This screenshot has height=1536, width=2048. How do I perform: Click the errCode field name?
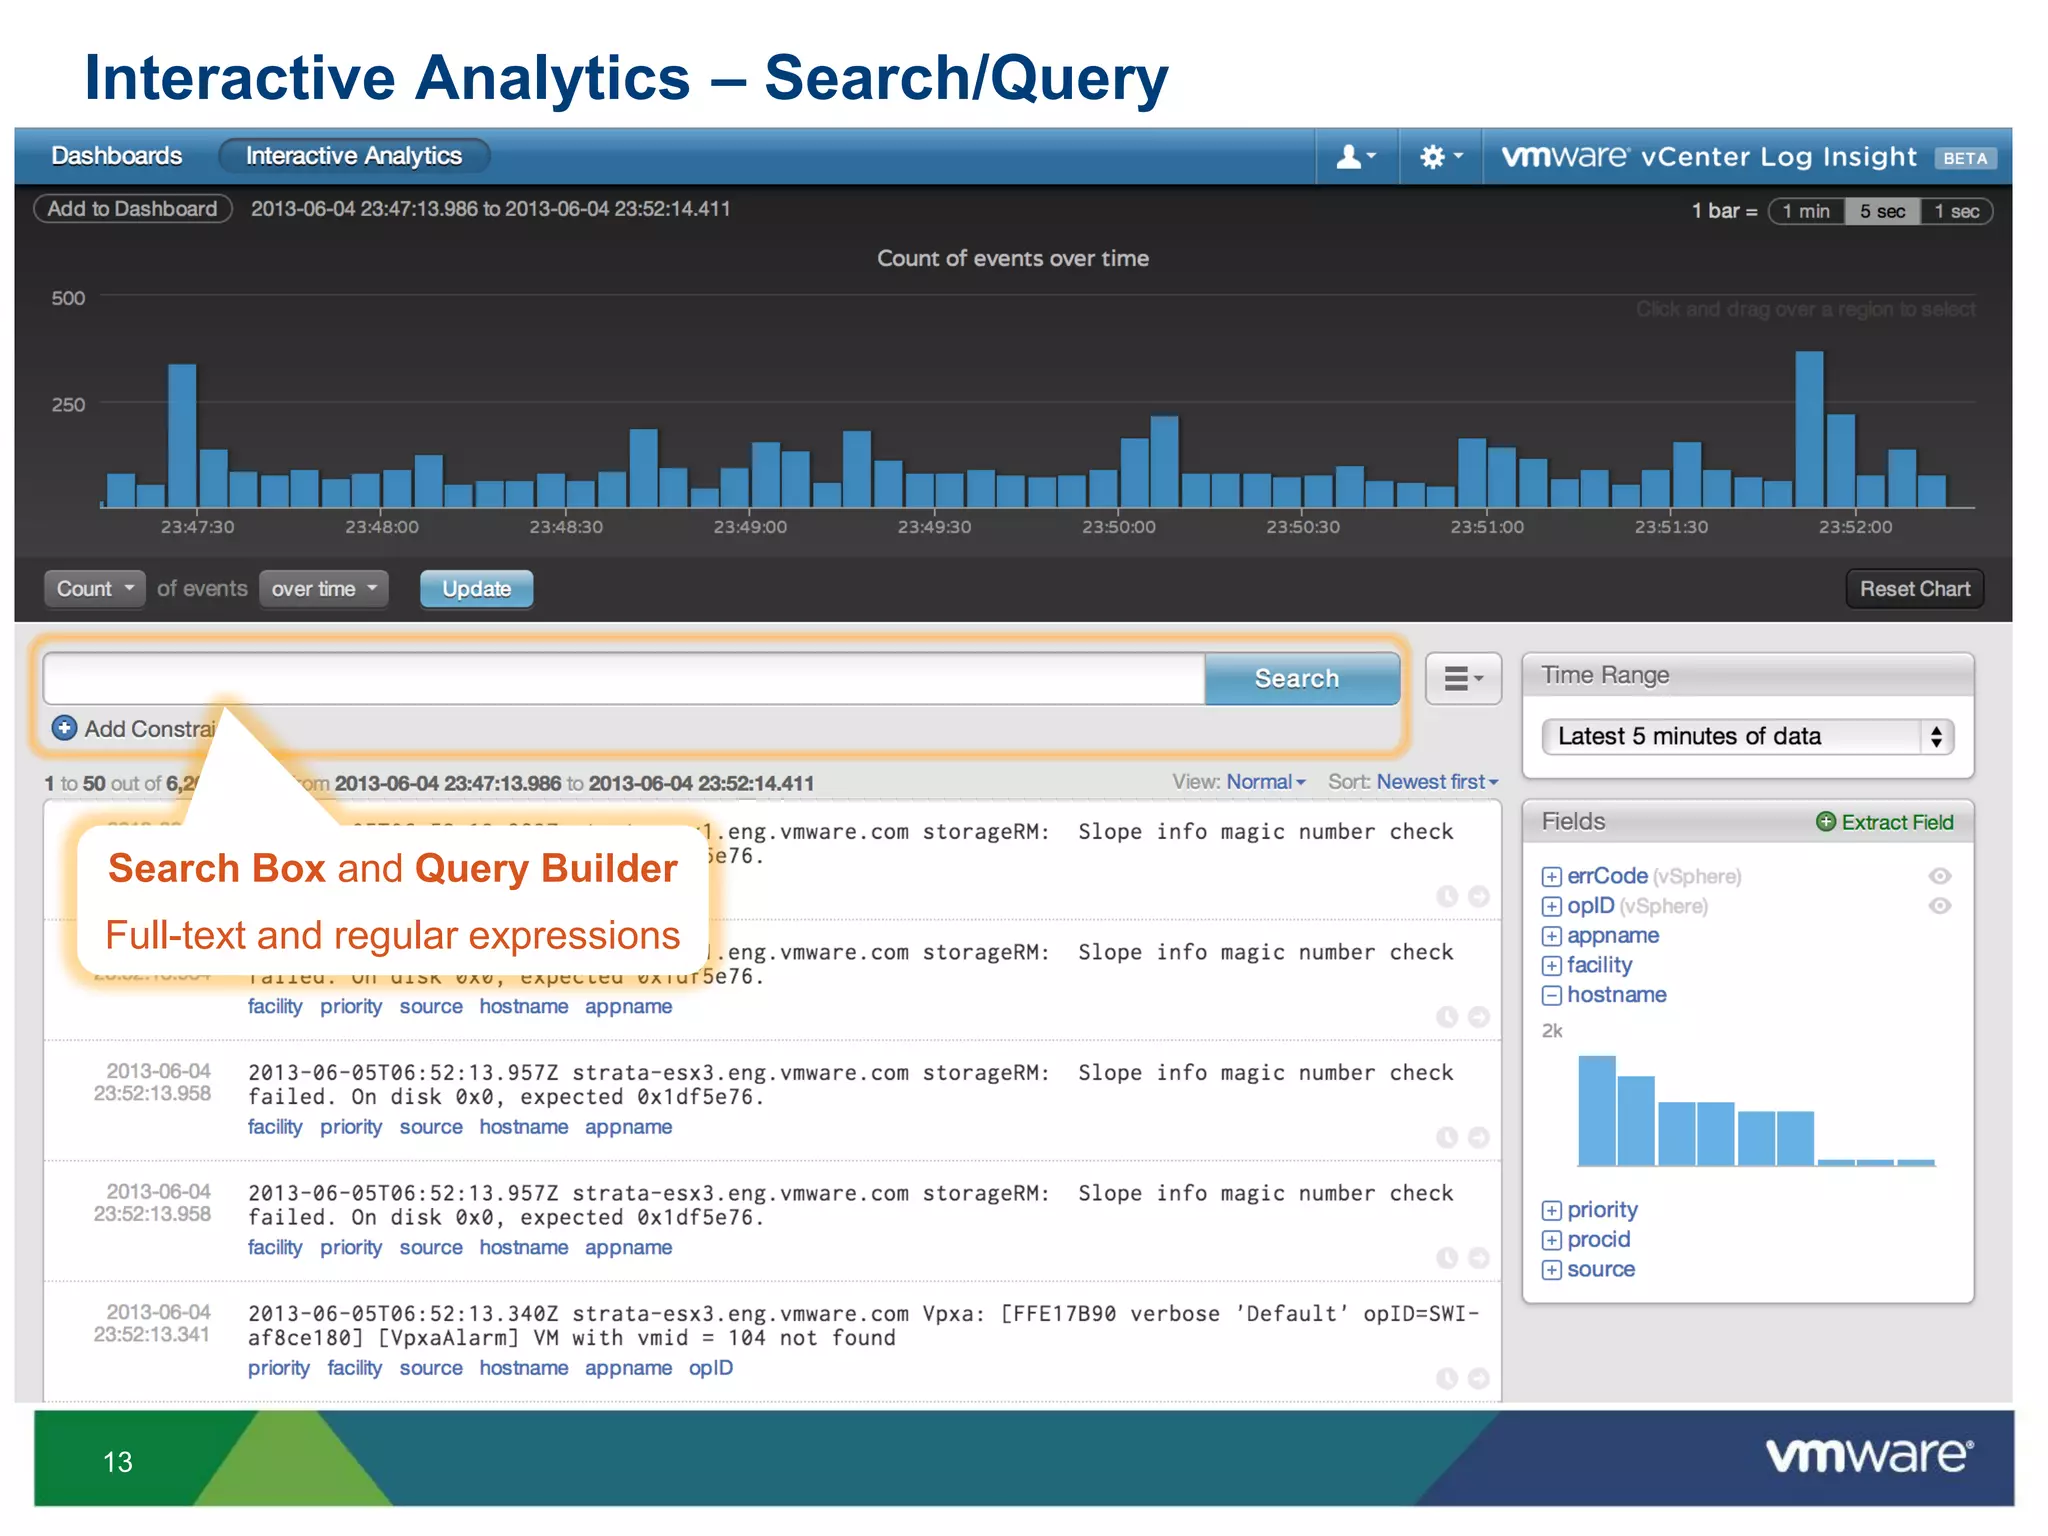1606,876
